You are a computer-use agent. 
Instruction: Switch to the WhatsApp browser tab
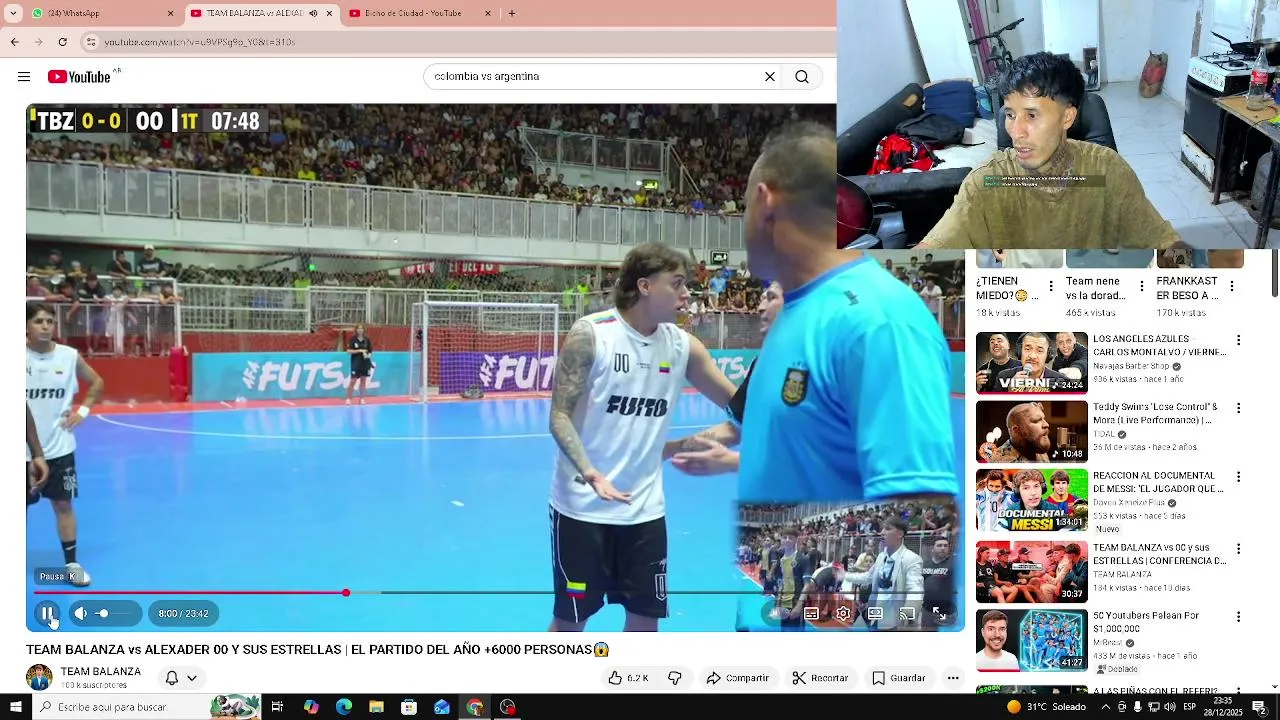[95, 13]
